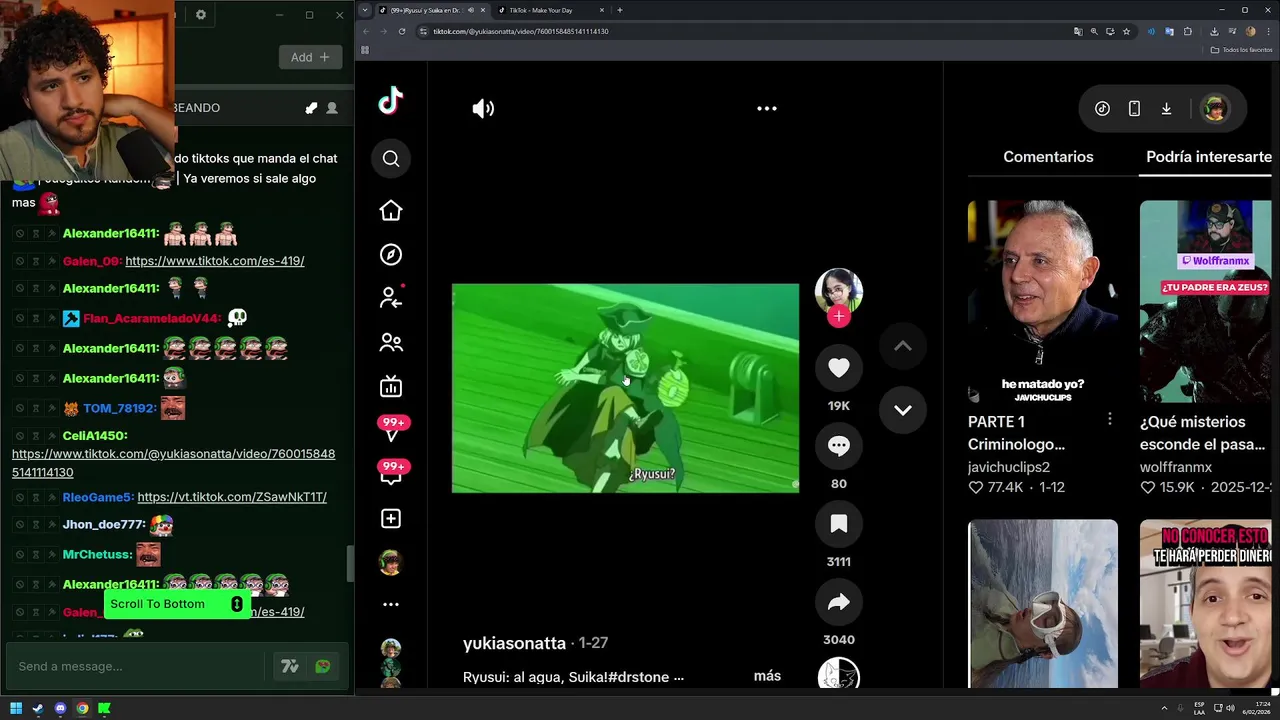Click username Flan_AcarameladoV44 in chat

click(152, 318)
